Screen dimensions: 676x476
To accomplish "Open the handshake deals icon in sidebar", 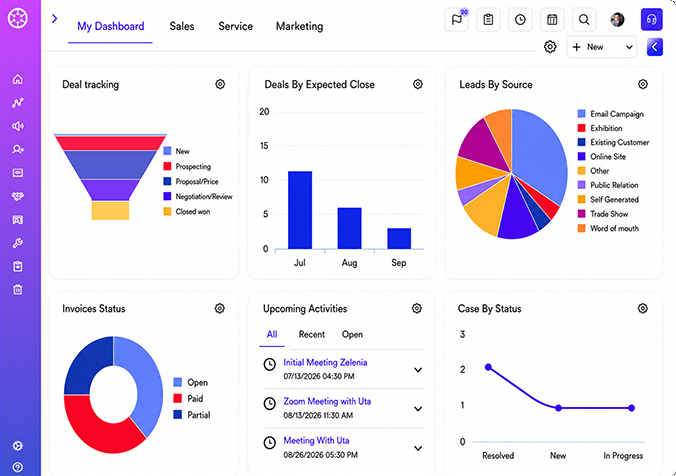I will click(x=18, y=196).
